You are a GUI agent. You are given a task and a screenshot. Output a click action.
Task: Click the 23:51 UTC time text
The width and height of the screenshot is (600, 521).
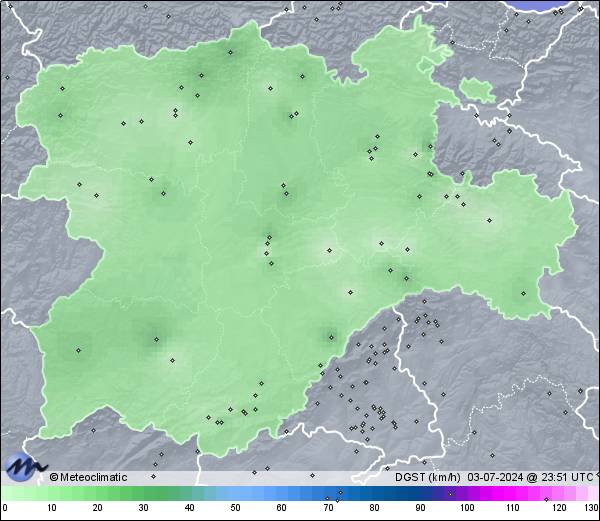click(566, 477)
